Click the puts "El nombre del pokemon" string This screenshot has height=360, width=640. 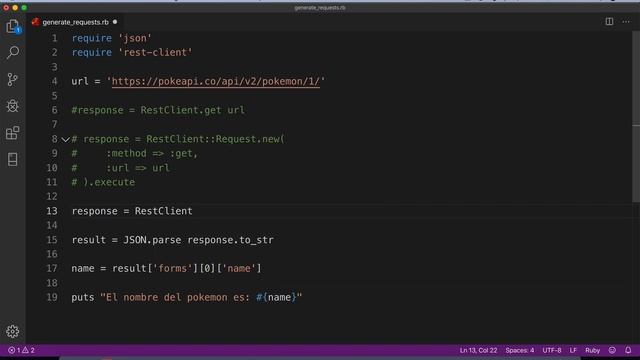(x=187, y=297)
